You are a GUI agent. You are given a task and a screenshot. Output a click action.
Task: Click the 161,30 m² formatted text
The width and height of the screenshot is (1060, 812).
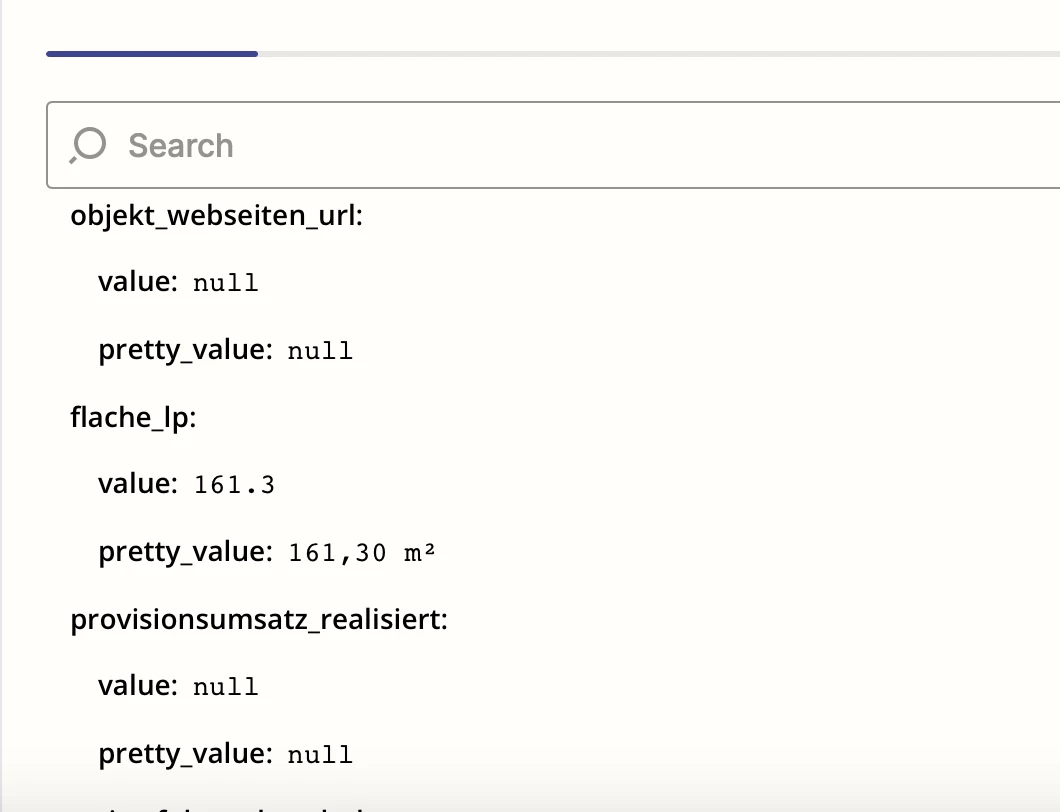point(362,553)
